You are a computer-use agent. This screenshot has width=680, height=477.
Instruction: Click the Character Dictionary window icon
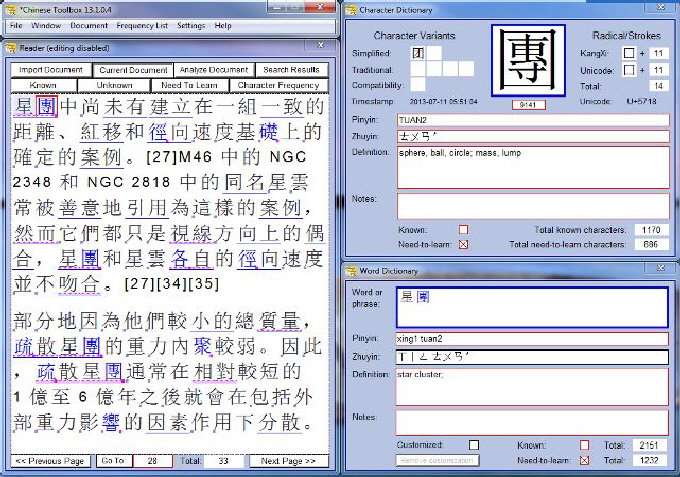(x=349, y=11)
